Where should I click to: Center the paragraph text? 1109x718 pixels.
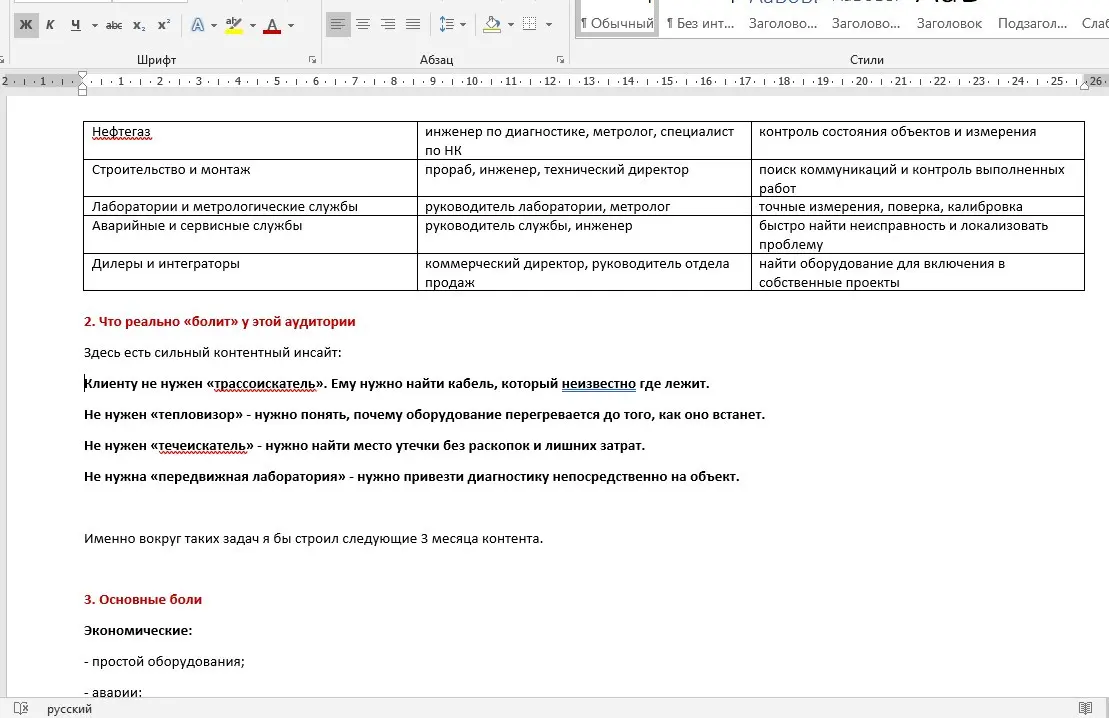pyautogui.click(x=363, y=25)
